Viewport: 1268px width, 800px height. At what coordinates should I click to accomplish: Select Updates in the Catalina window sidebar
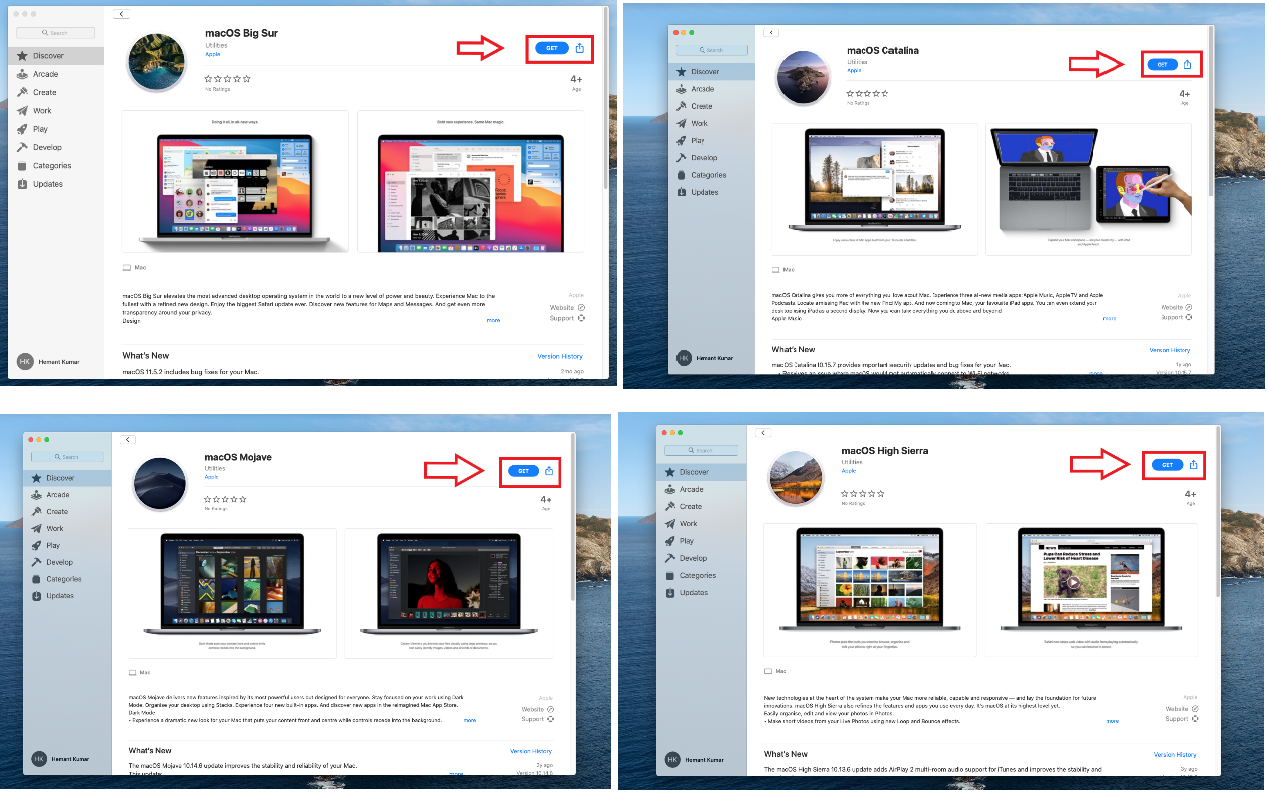(x=704, y=192)
